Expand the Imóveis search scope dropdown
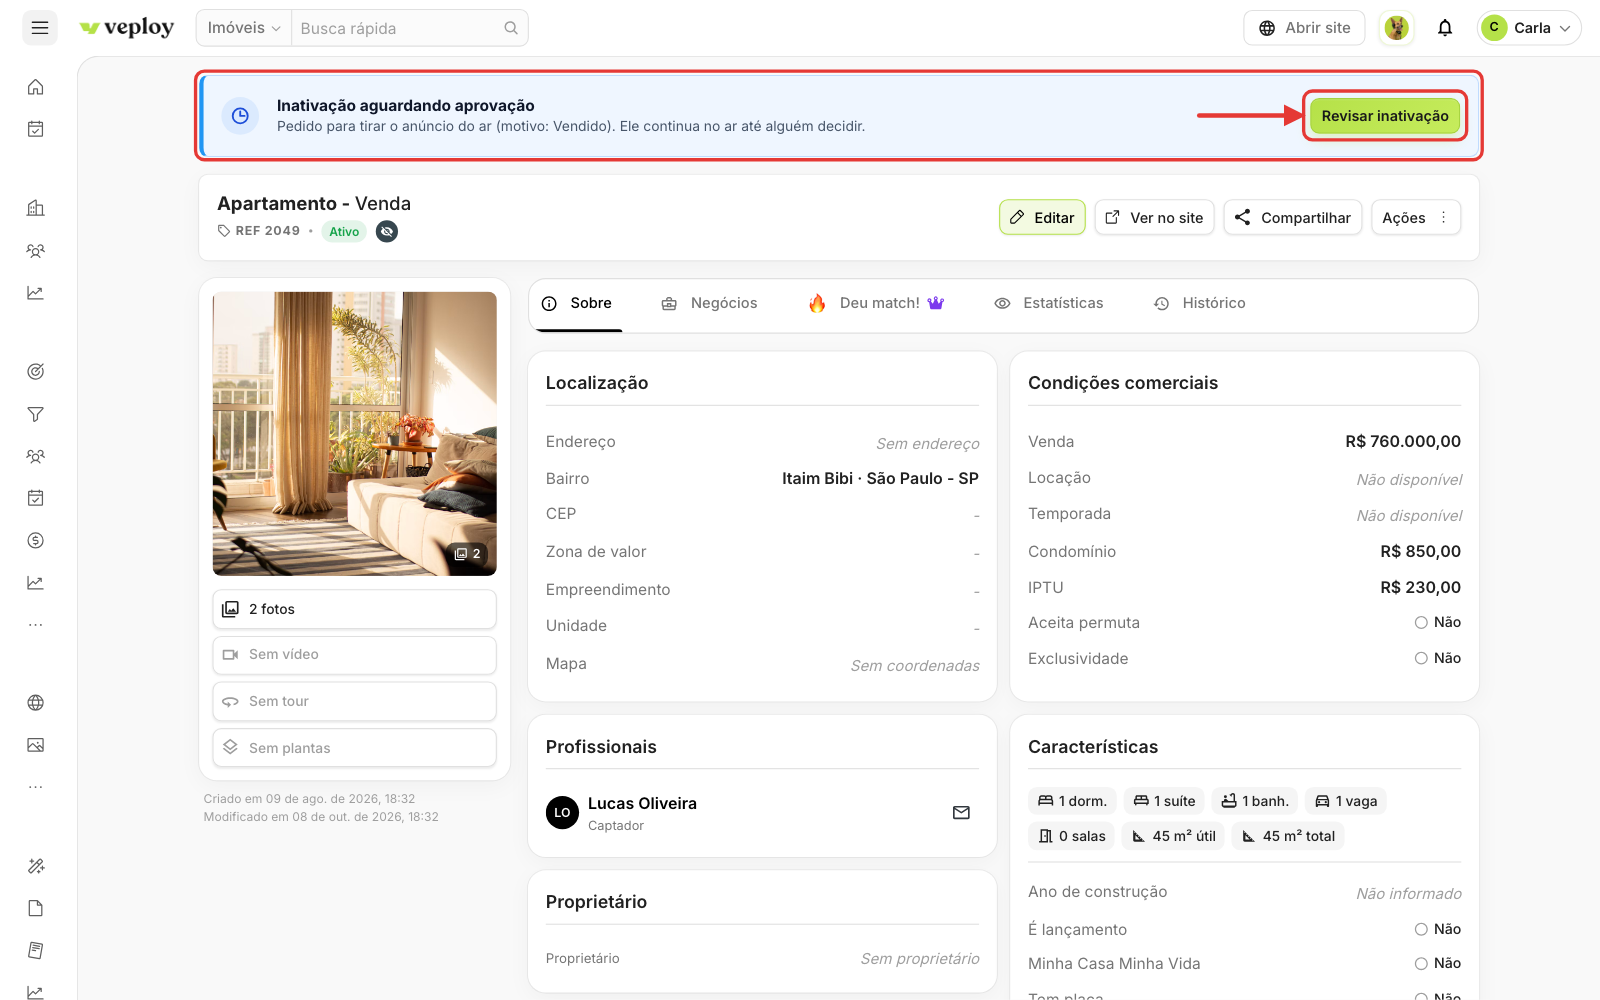The width and height of the screenshot is (1600, 1000). pos(244,28)
